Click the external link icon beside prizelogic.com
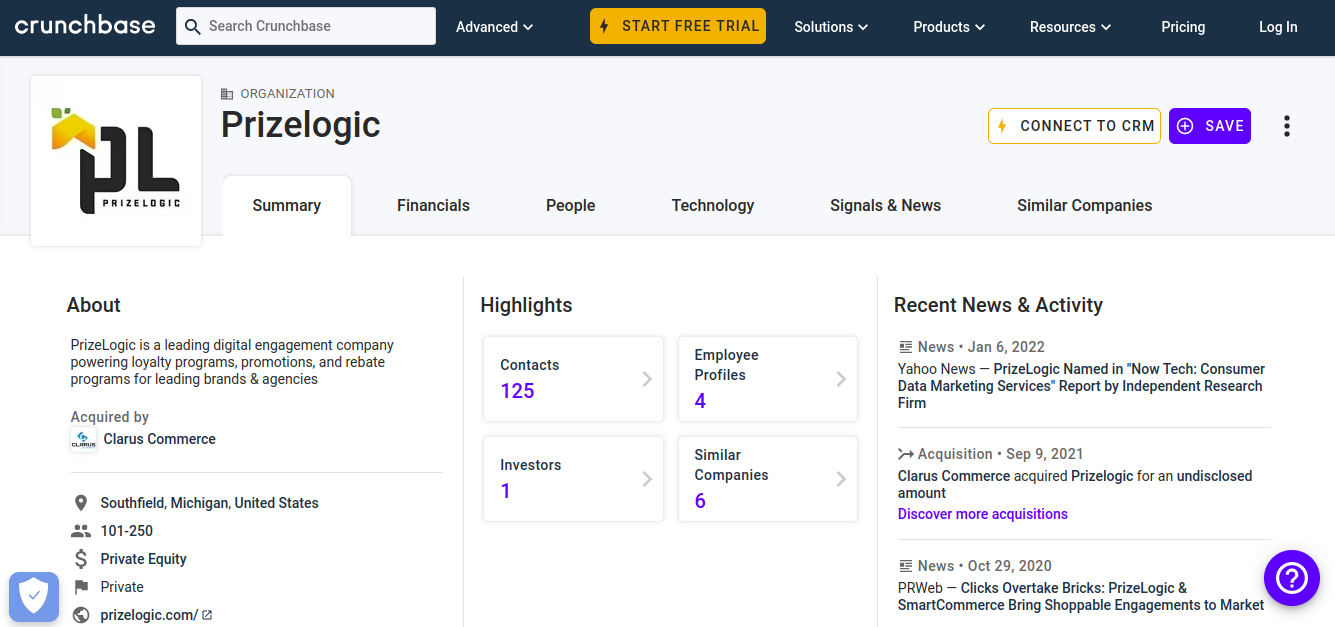Screen dimensions: 1335x627 pyautogui.click(x=207, y=615)
